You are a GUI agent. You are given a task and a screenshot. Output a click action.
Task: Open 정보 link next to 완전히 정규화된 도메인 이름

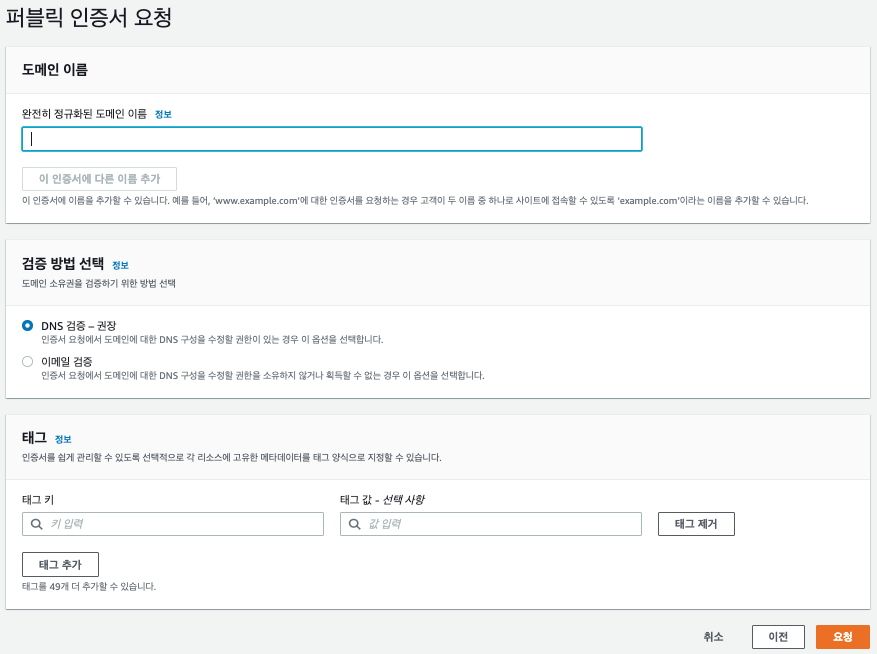[163, 114]
